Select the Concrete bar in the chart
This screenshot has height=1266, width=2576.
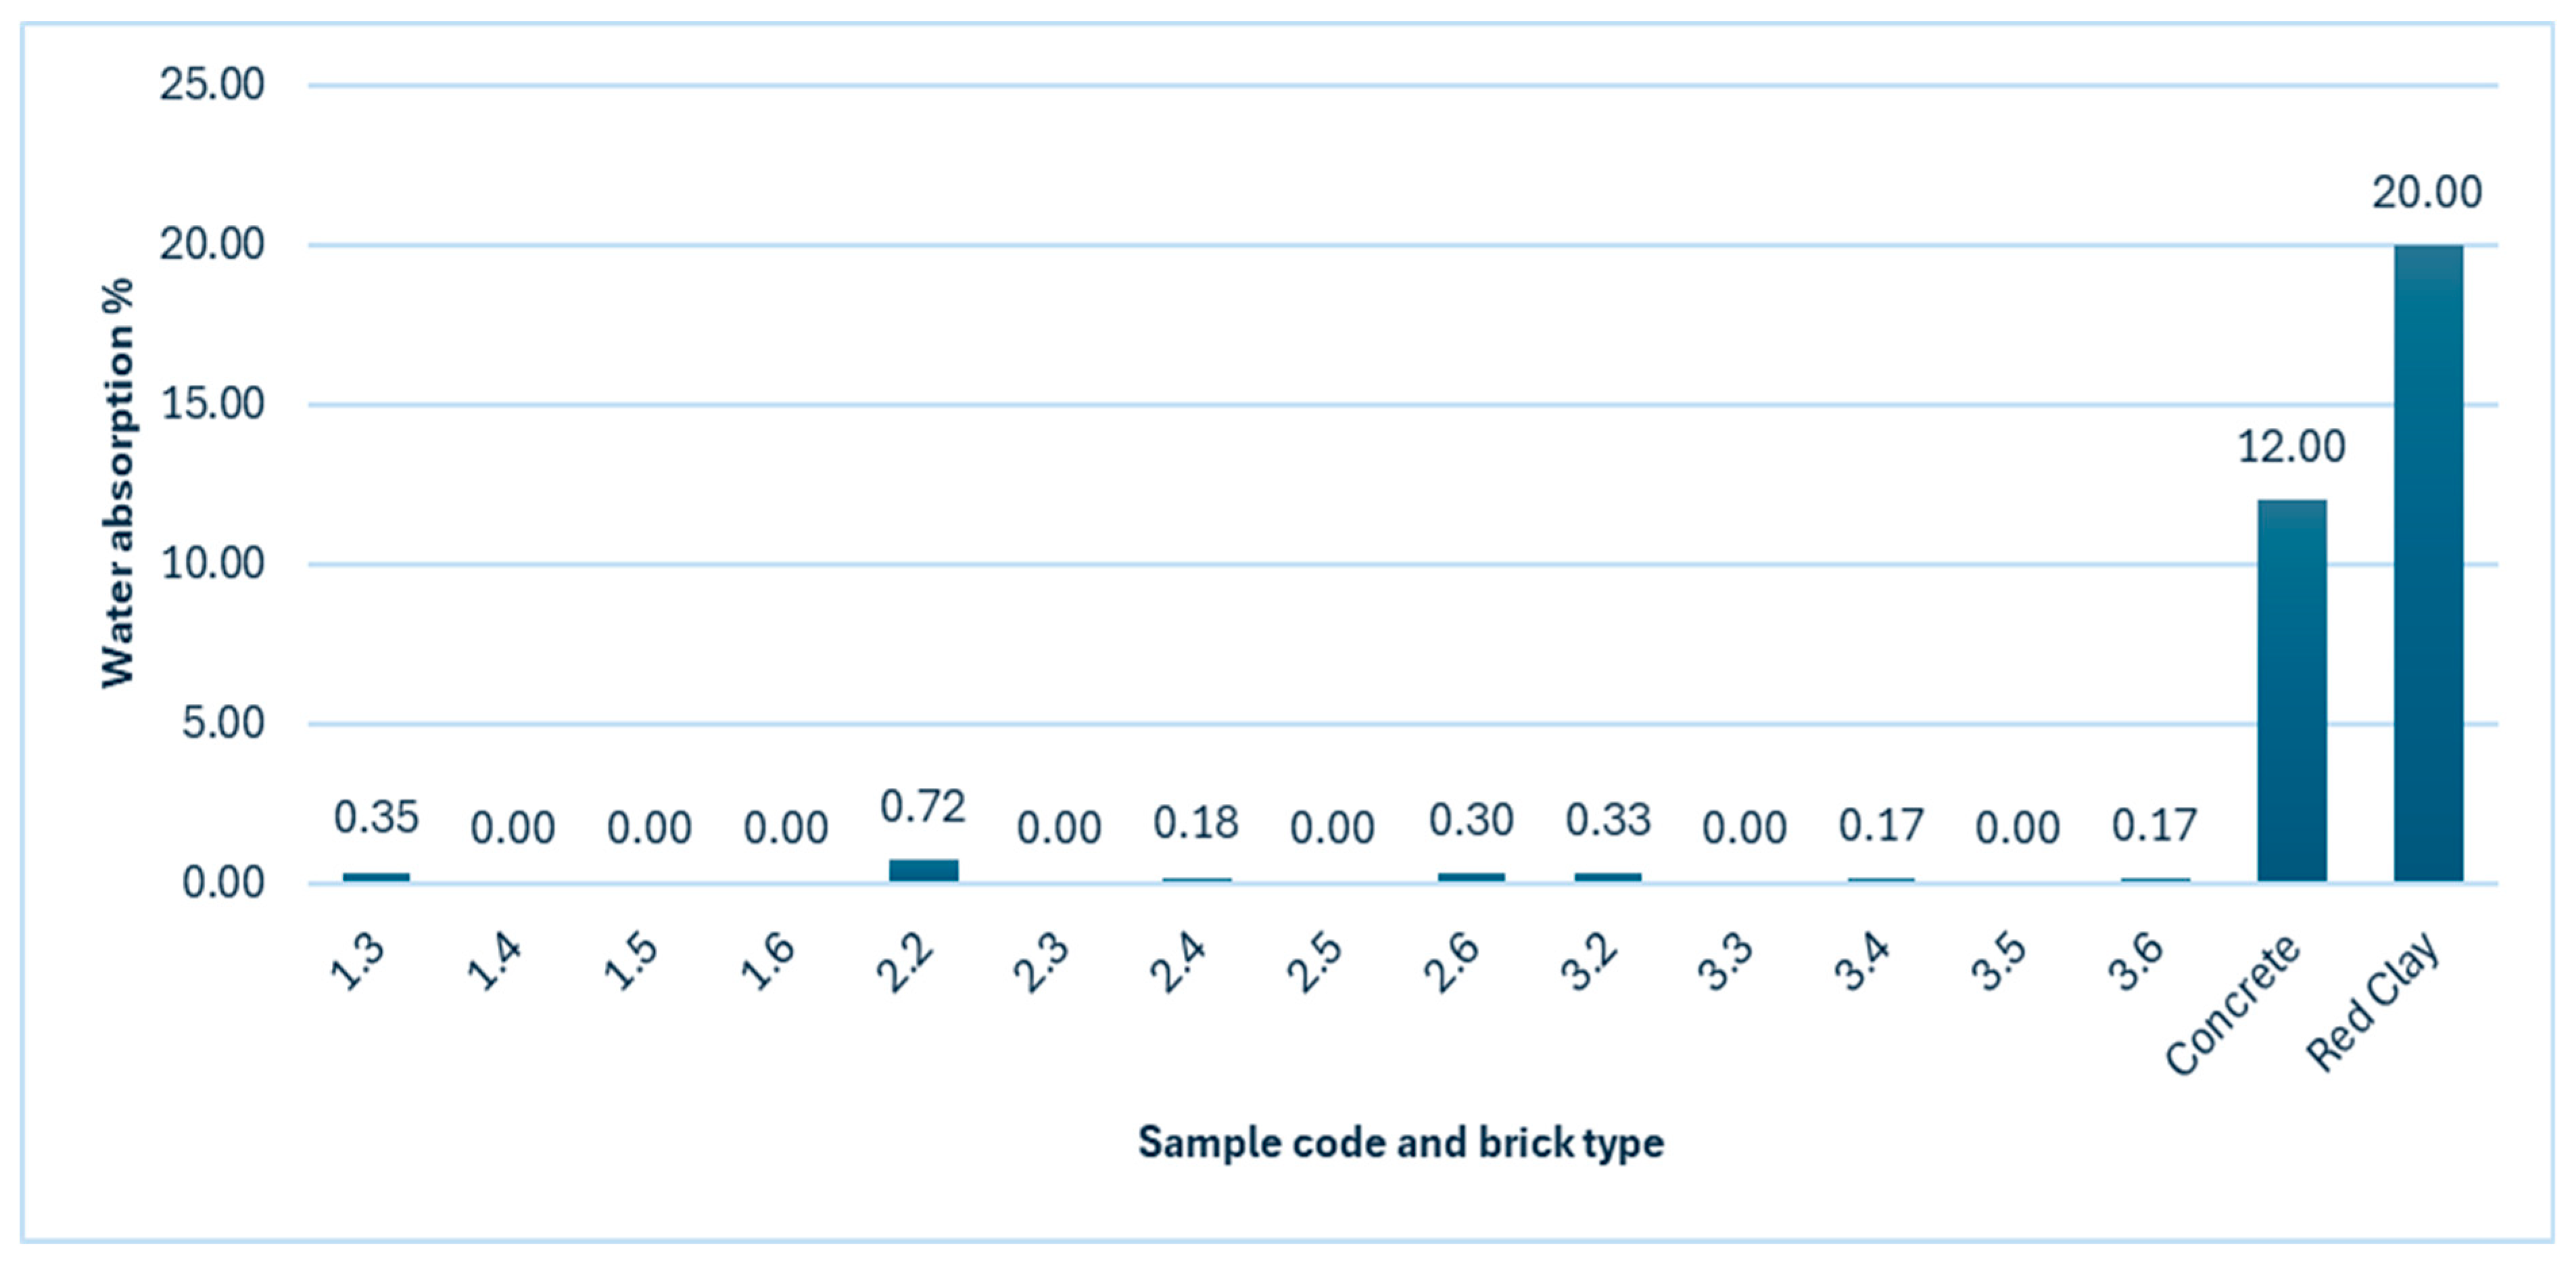(2291, 690)
